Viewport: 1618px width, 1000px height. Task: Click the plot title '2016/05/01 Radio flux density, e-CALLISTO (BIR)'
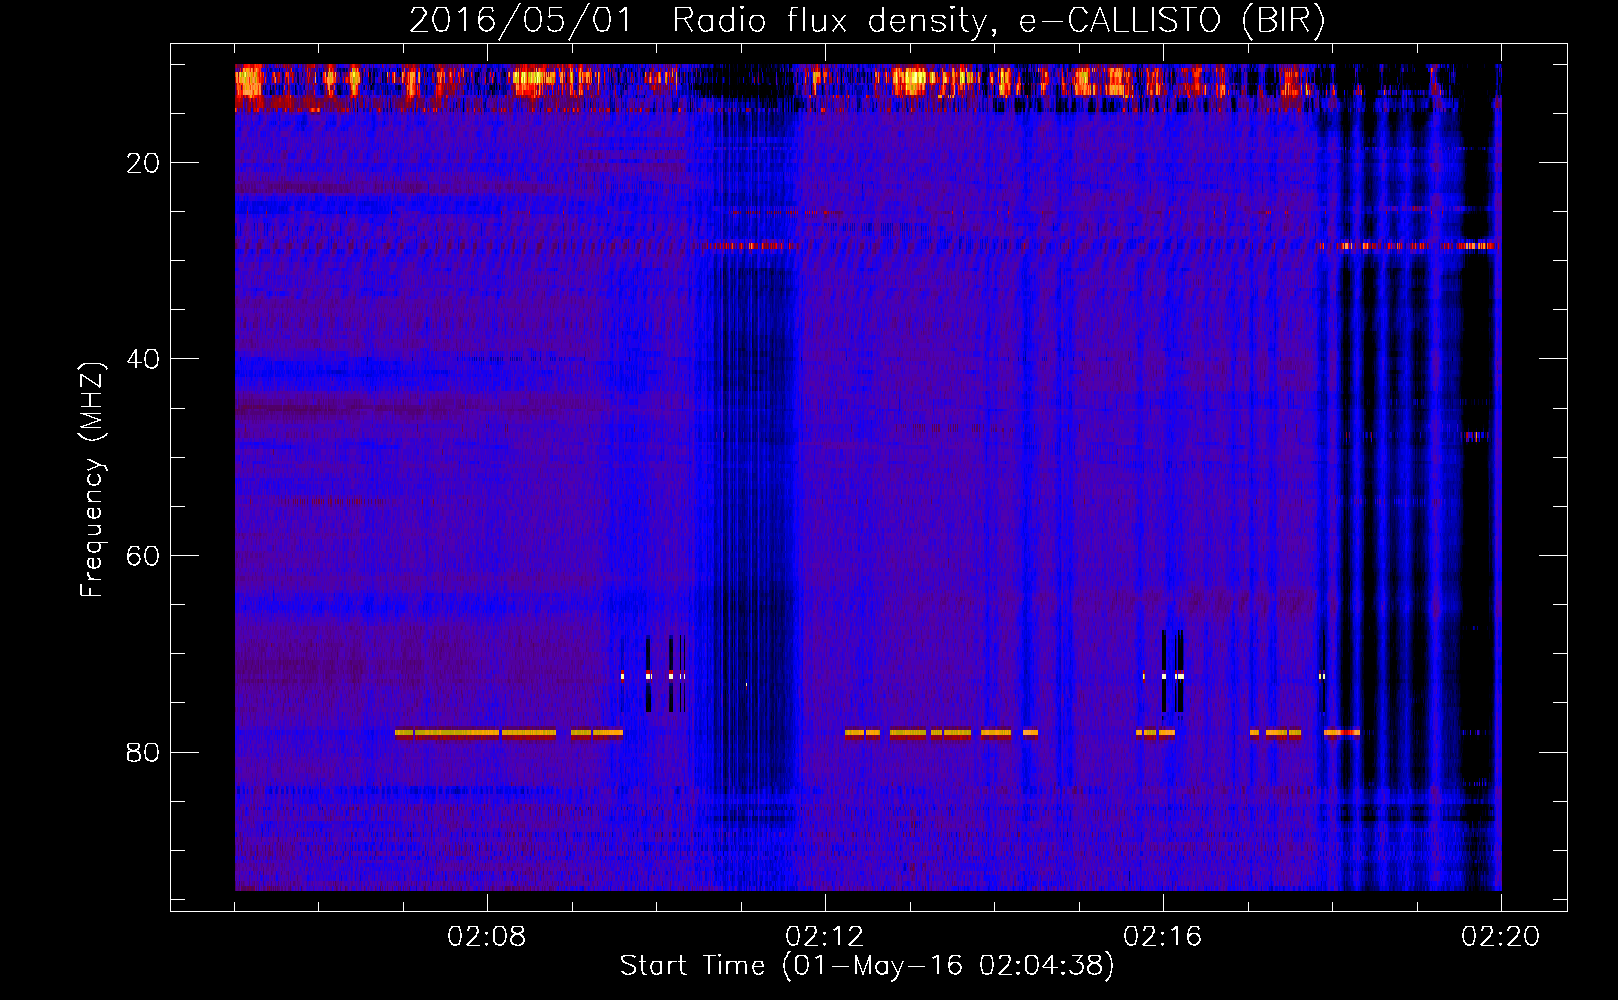(x=867, y=20)
